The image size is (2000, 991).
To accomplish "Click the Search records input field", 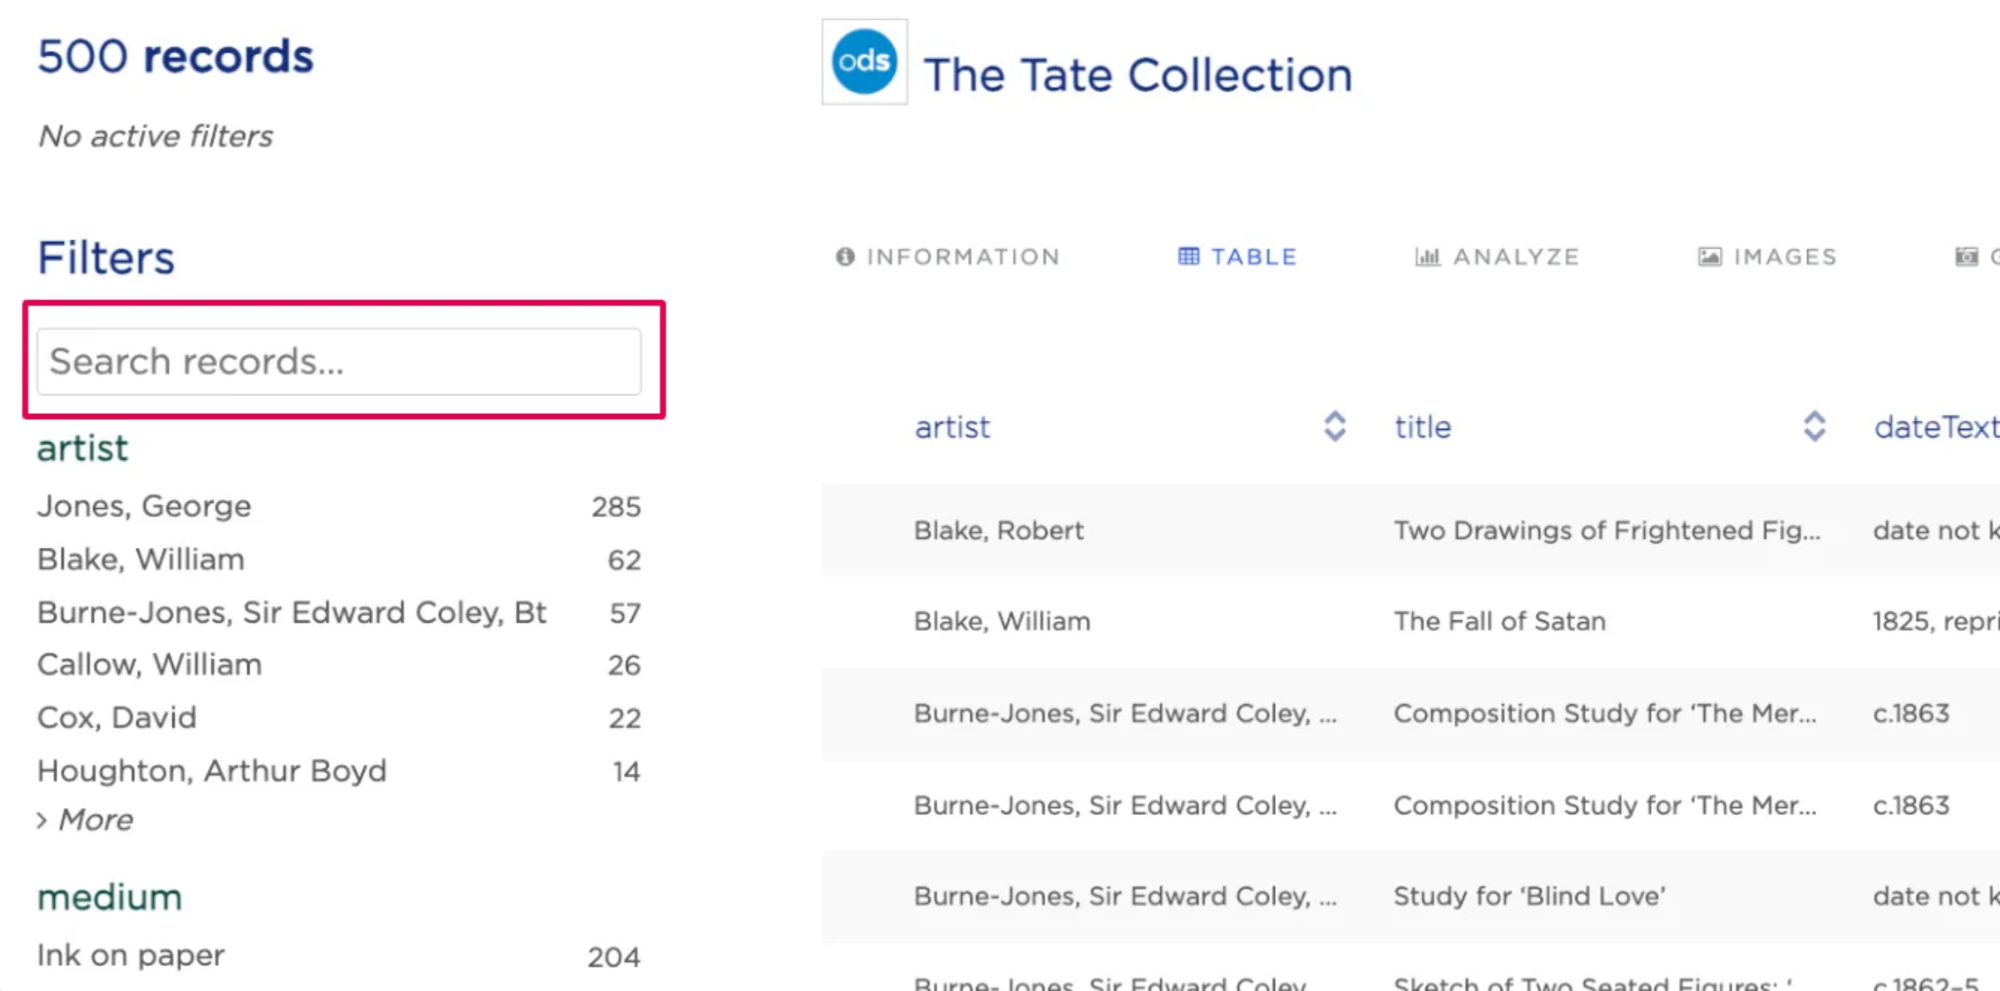I will (339, 361).
